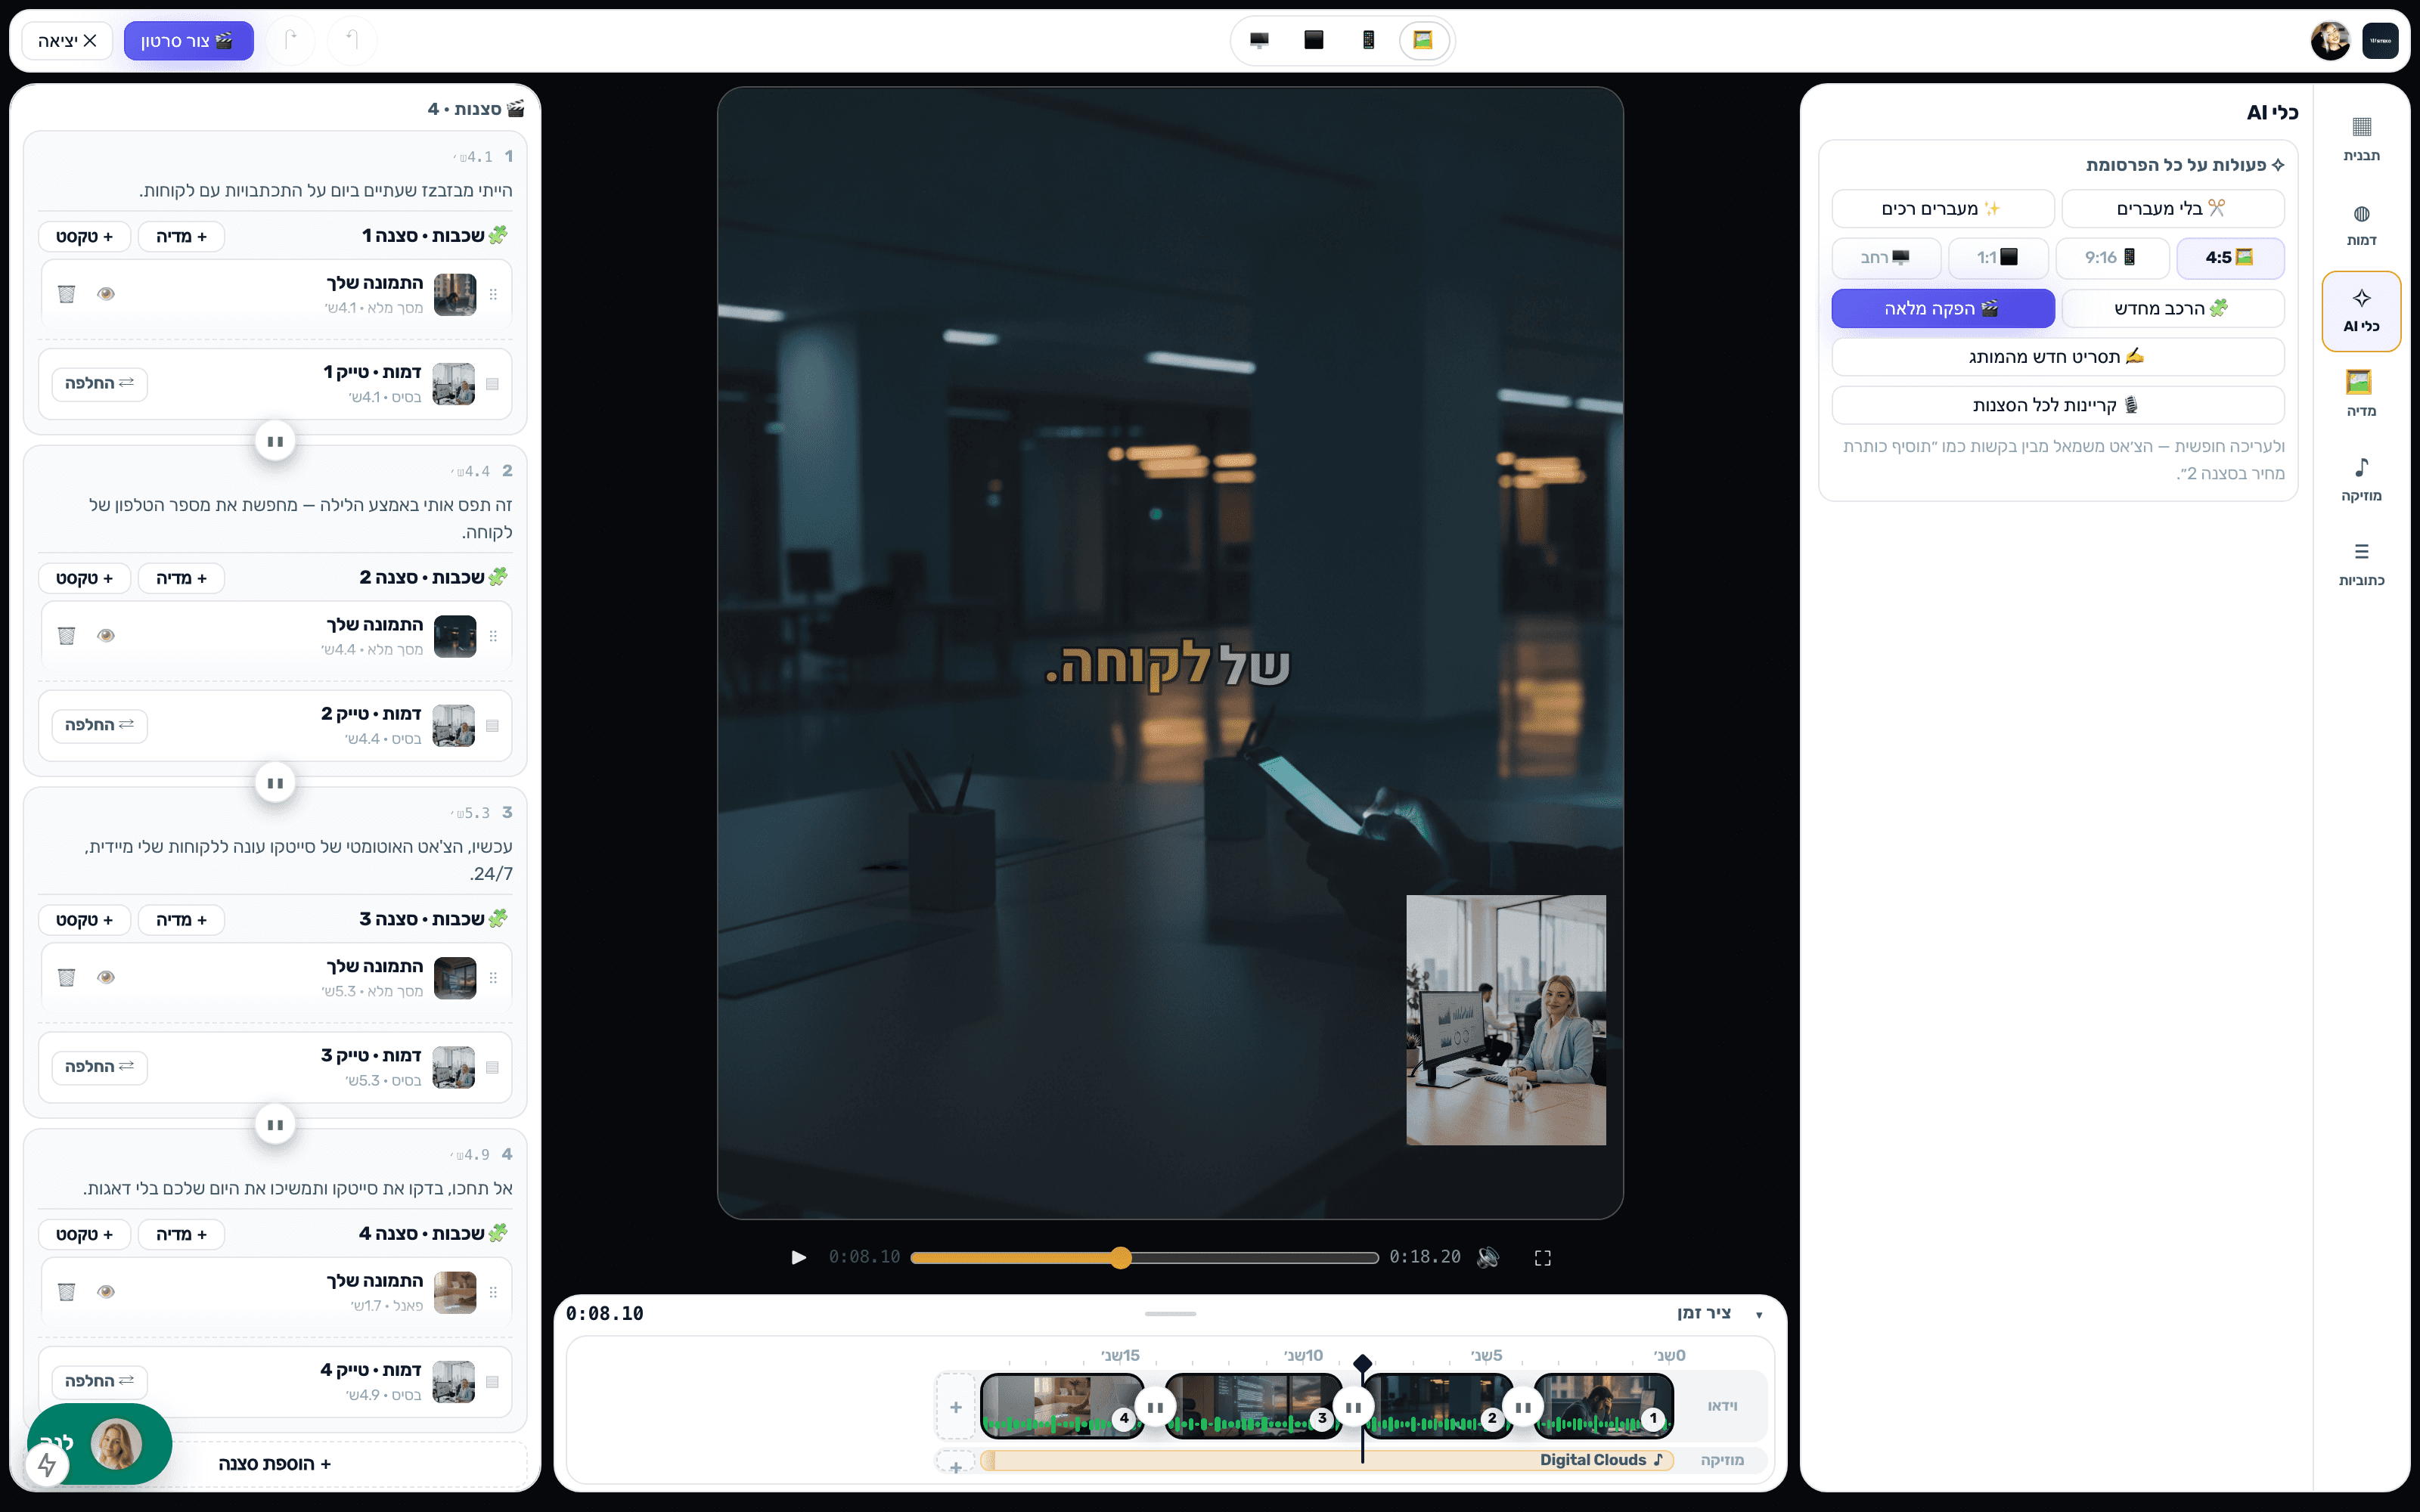Click the בלי מעברים no transitions button
Screen dimensions: 2420x1512
pos(2173,209)
